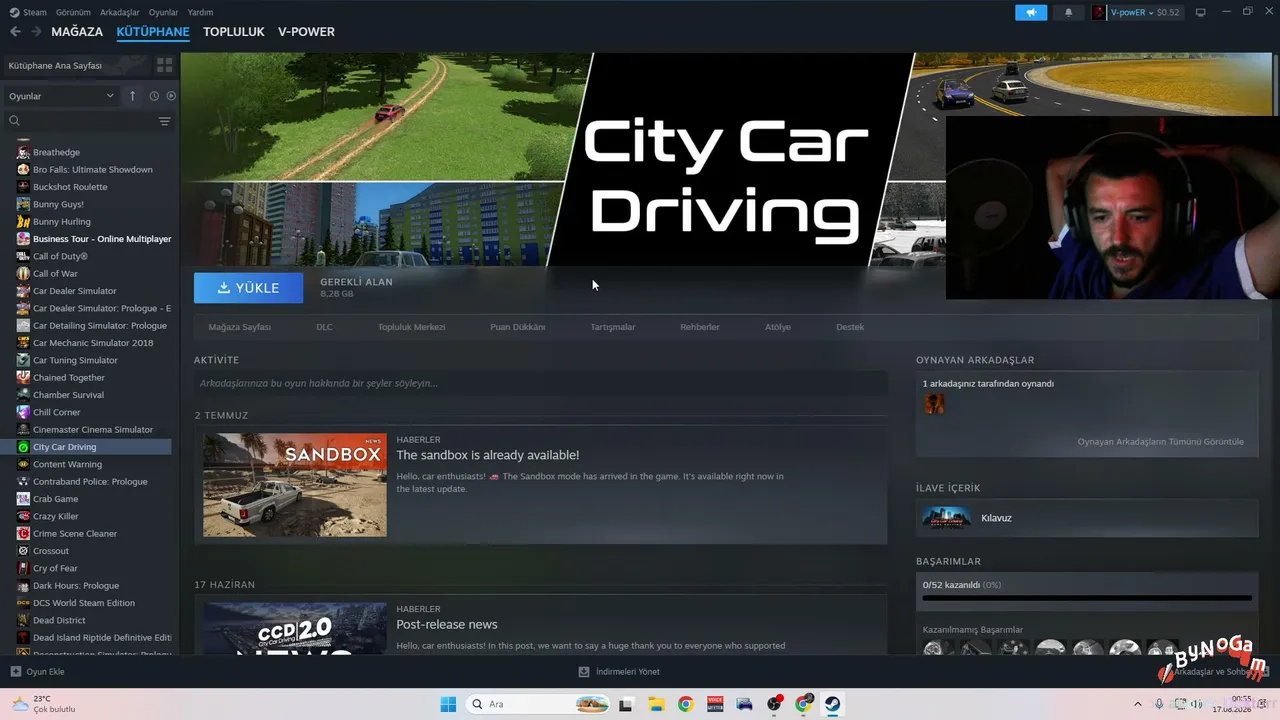Open the Puan Dükkânı link
This screenshot has height=720, width=1280.
click(x=518, y=327)
